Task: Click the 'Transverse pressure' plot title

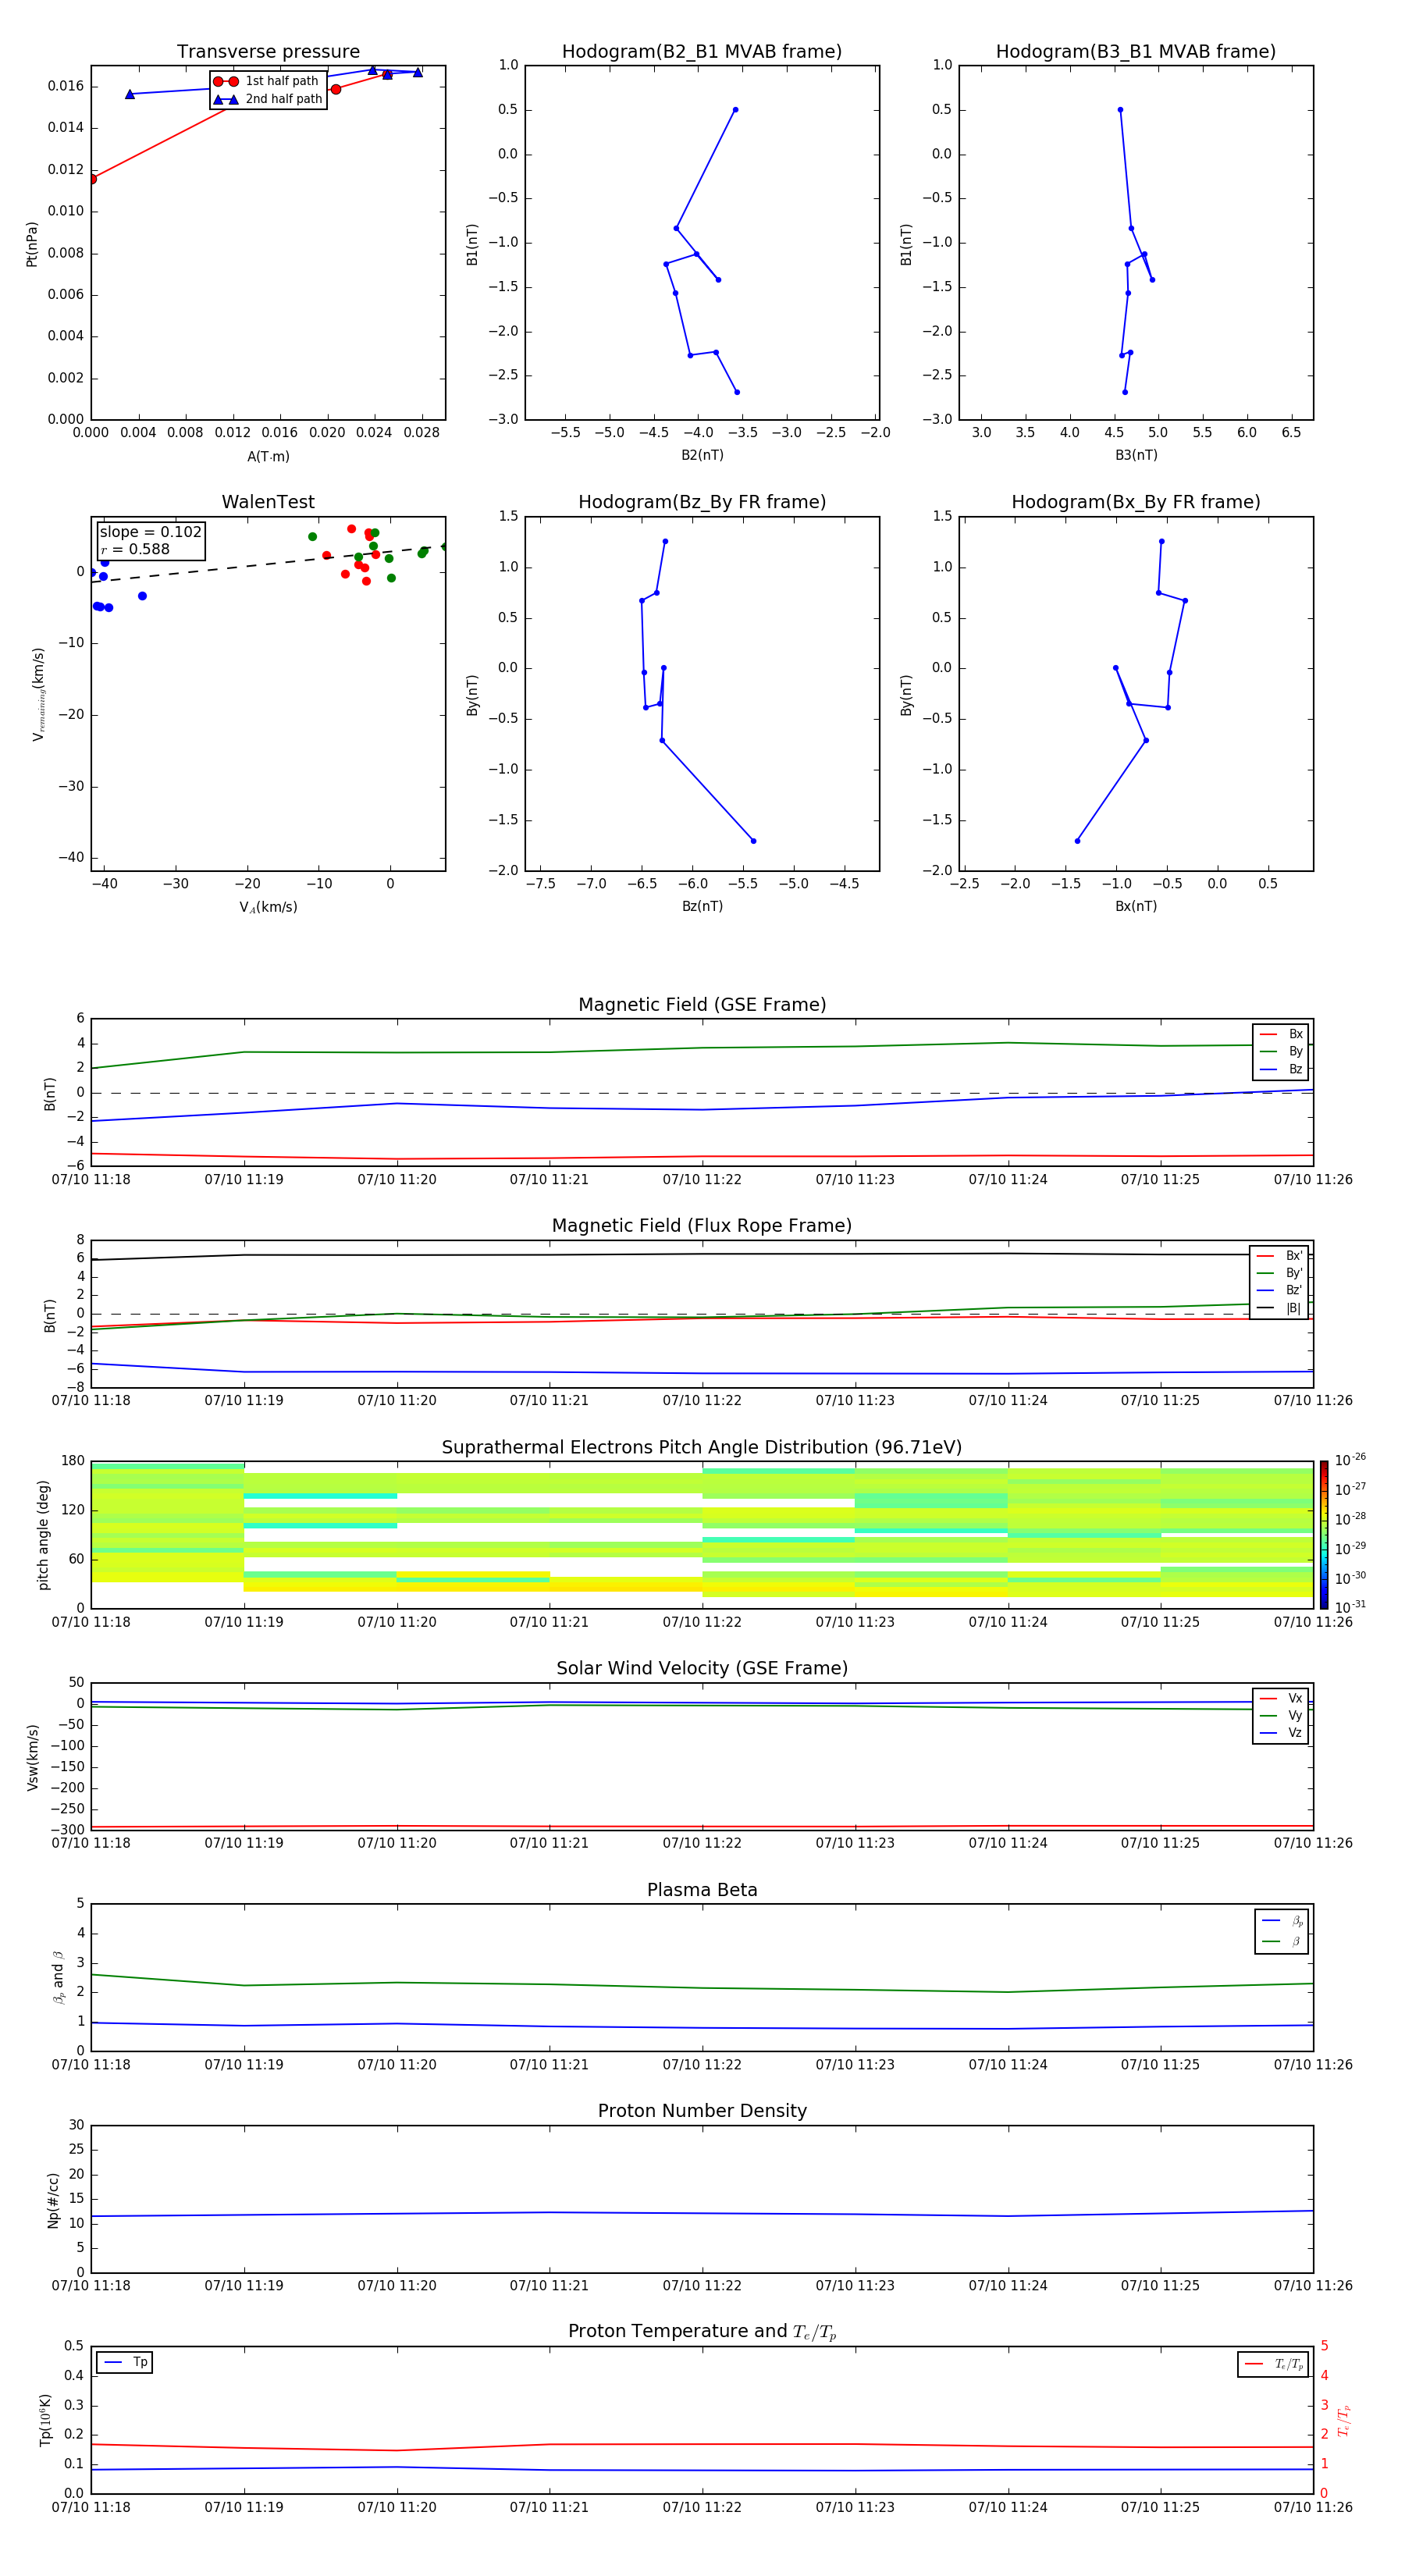Action: pyautogui.click(x=268, y=52)
